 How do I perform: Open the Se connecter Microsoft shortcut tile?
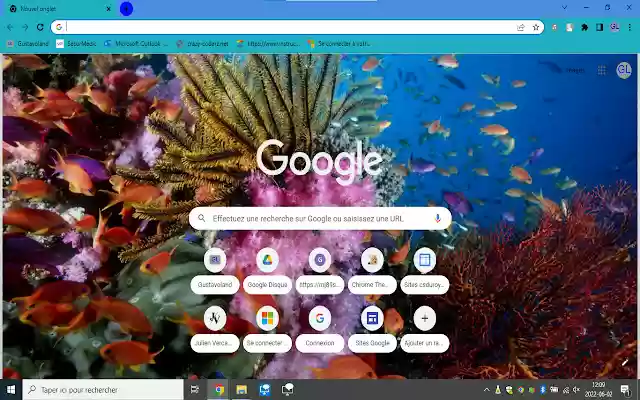(x=267, y=329)
